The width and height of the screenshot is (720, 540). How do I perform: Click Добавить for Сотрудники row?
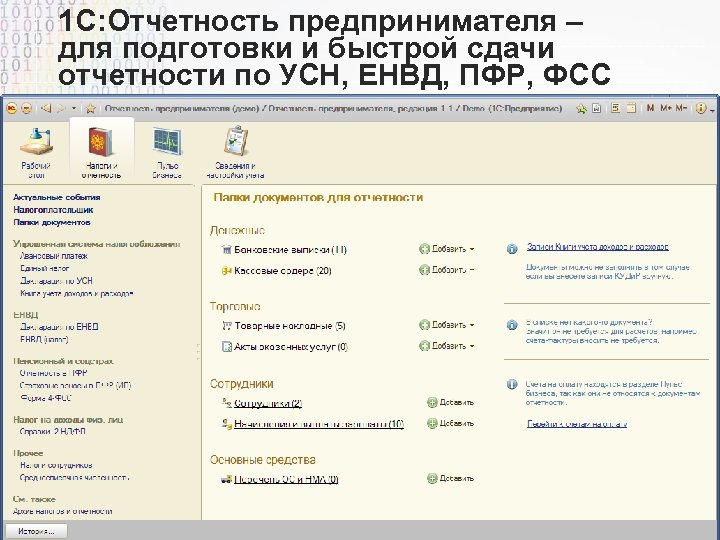450,403
